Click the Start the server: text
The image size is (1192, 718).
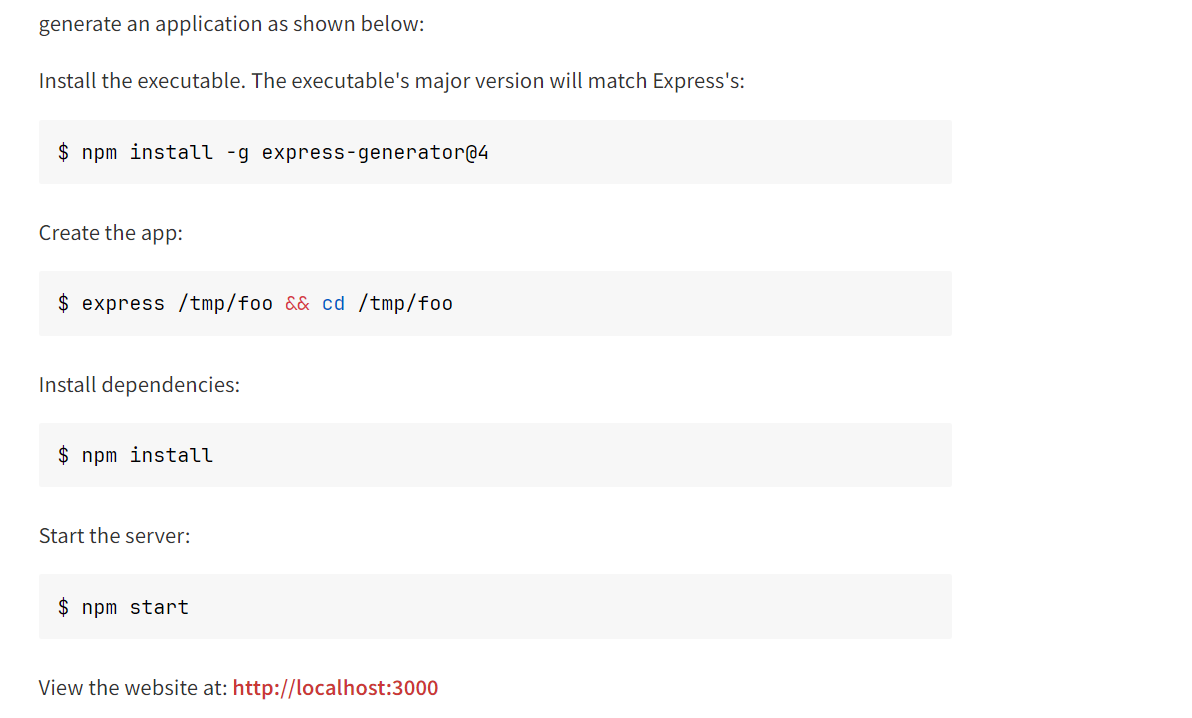pyautogui.click(x=114, y=536)
